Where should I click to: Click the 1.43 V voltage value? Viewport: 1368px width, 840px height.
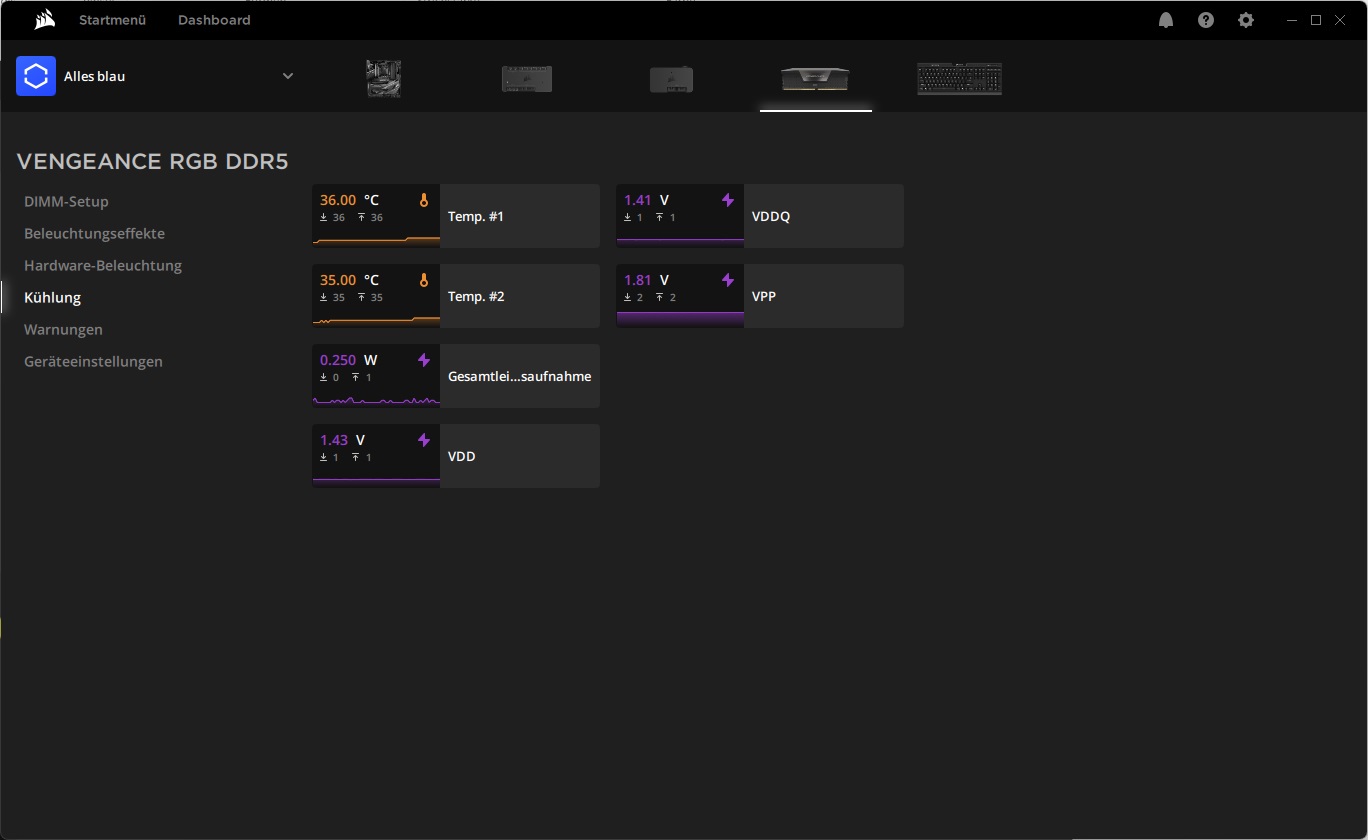tap(342, 440)
